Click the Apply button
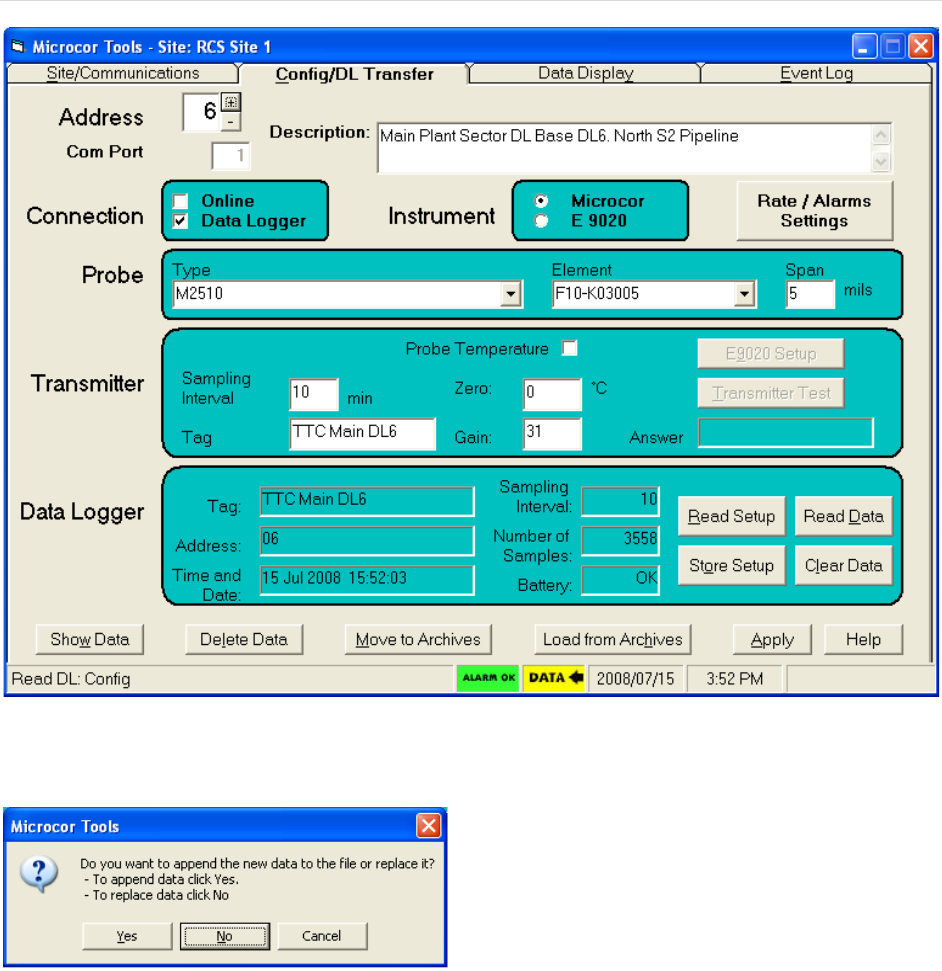Viewport: 942px width, 971px height. tap(772, 639)
